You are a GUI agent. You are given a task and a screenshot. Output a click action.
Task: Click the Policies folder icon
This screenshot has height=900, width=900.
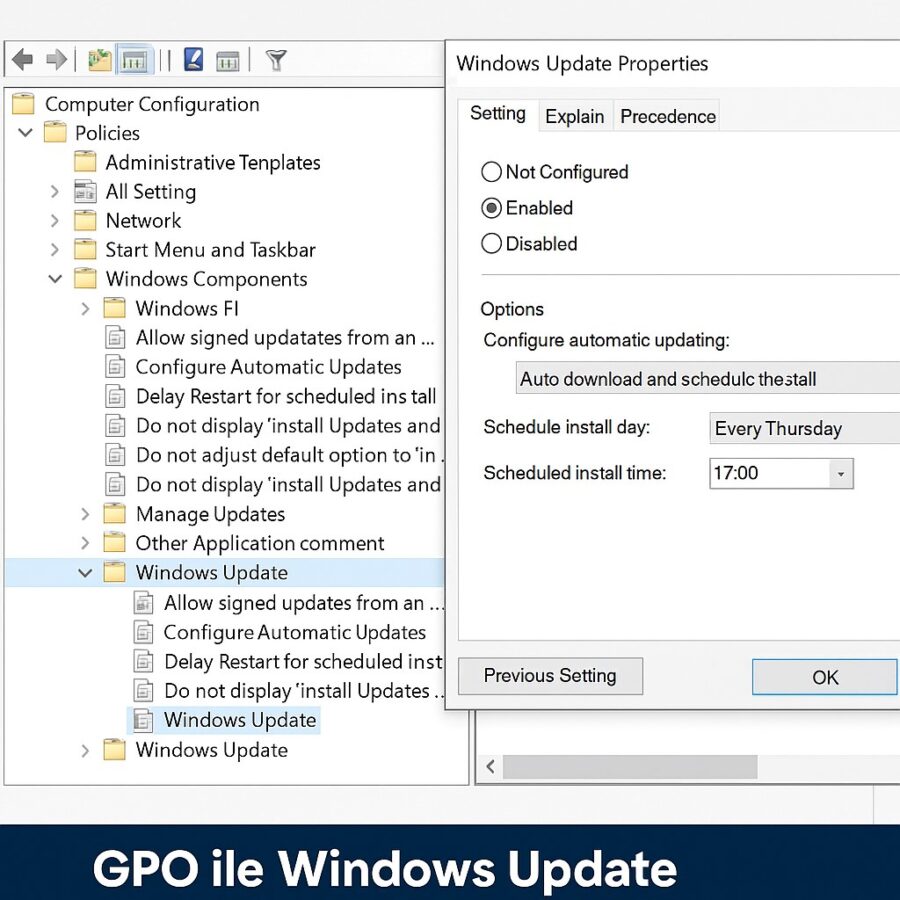(x=55, y=133)
